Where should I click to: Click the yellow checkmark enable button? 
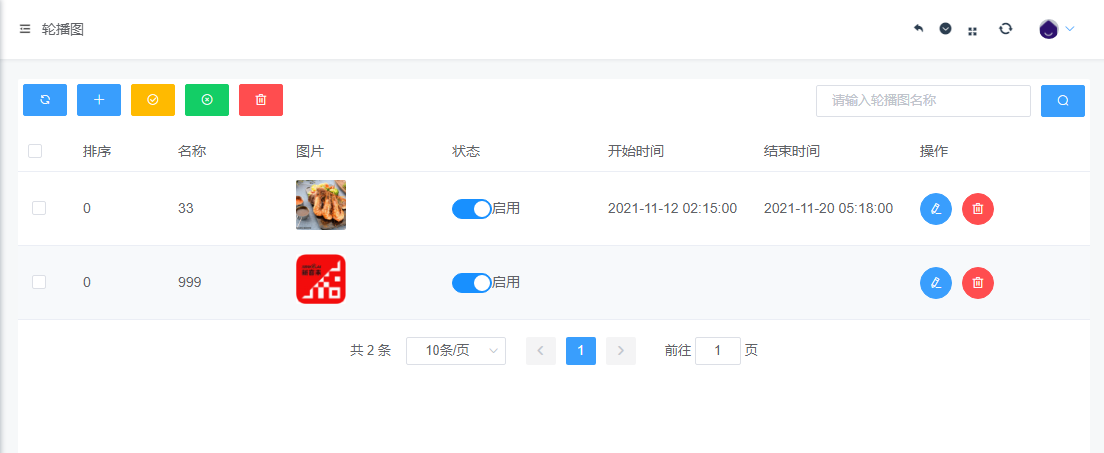click(153, 100)
